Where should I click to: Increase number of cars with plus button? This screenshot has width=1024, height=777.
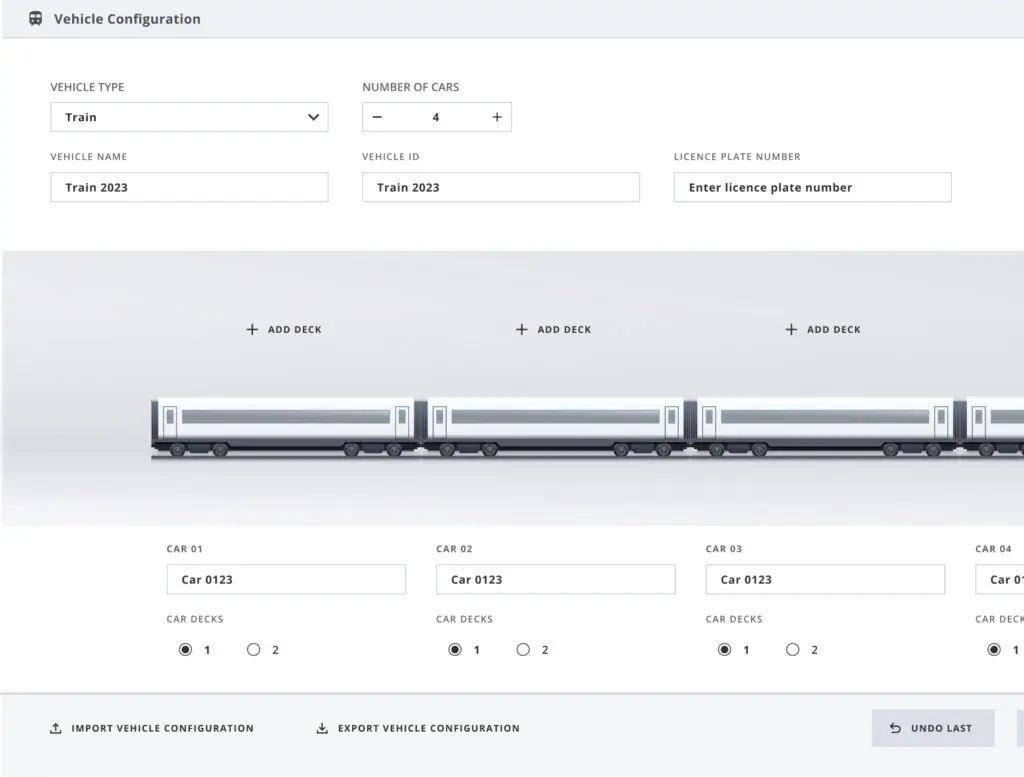(x=497, y=117)
